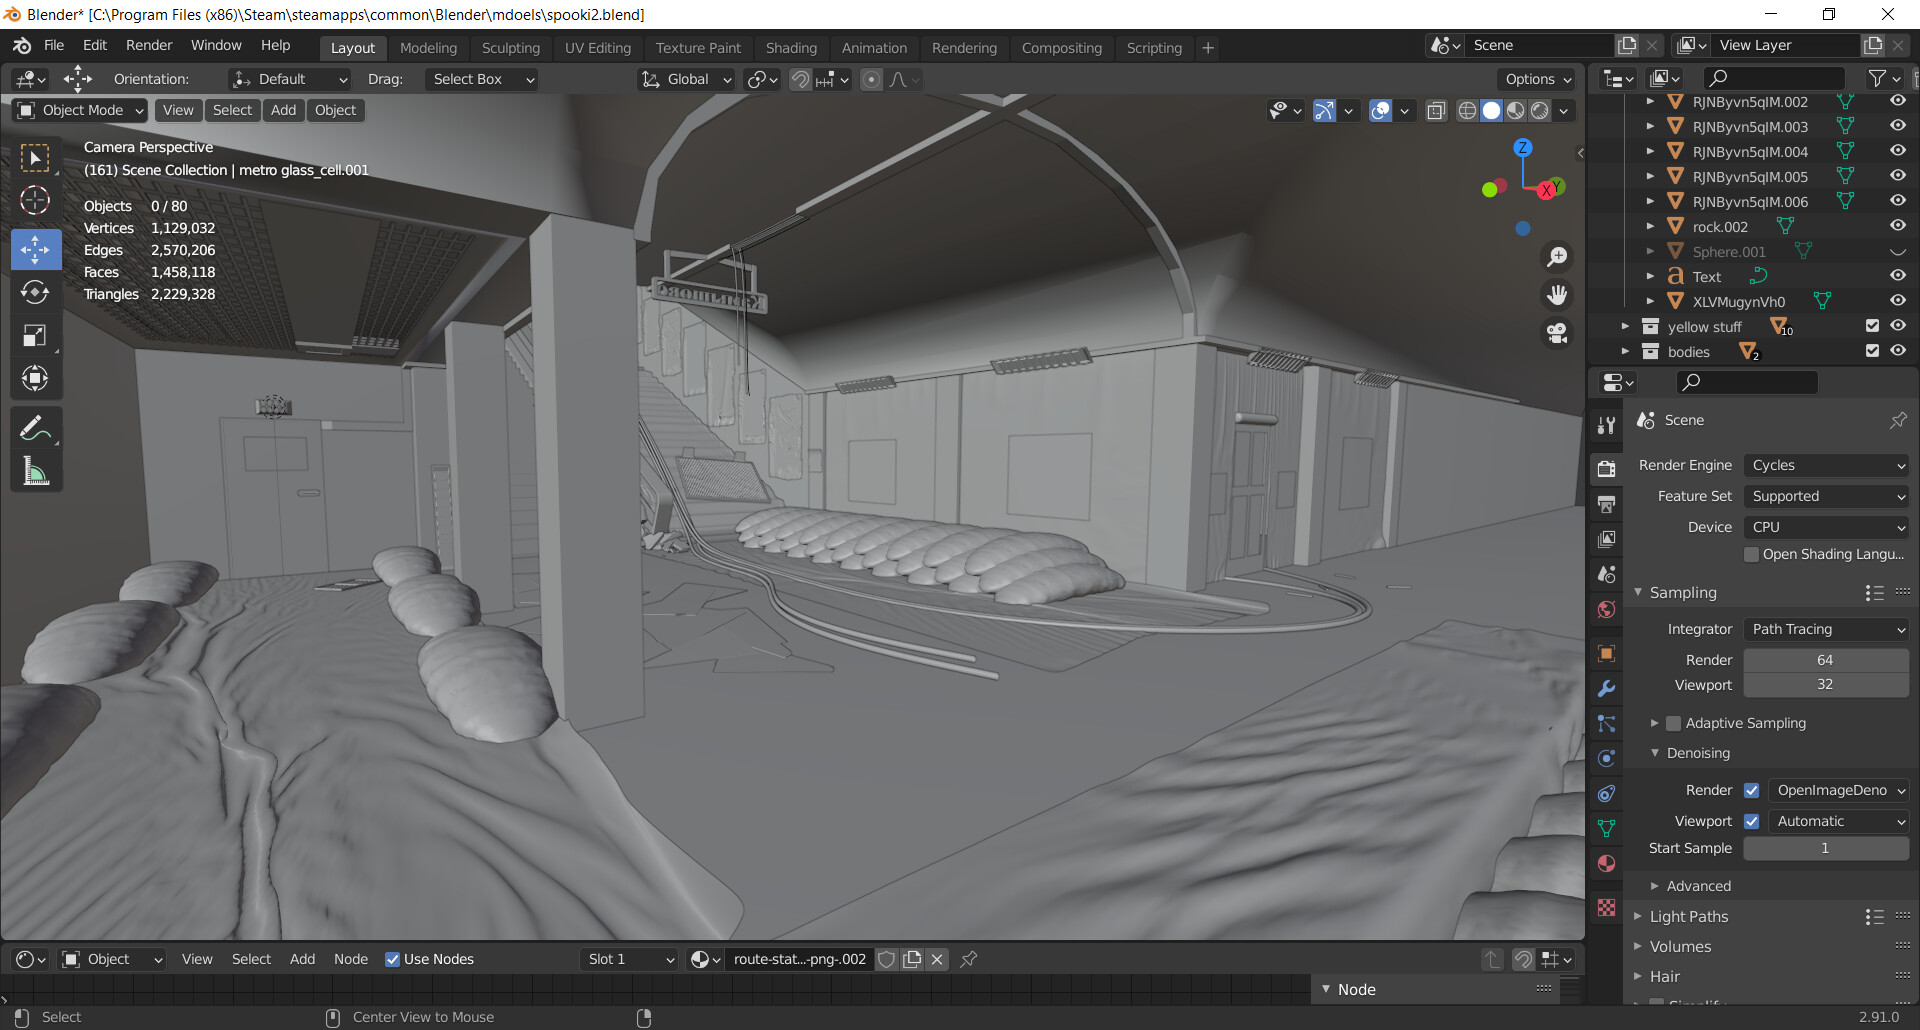Click the Render samples field showing 64
Image resolution: width=1920 pixels, height=1030 pixels.
[1825, 660]
